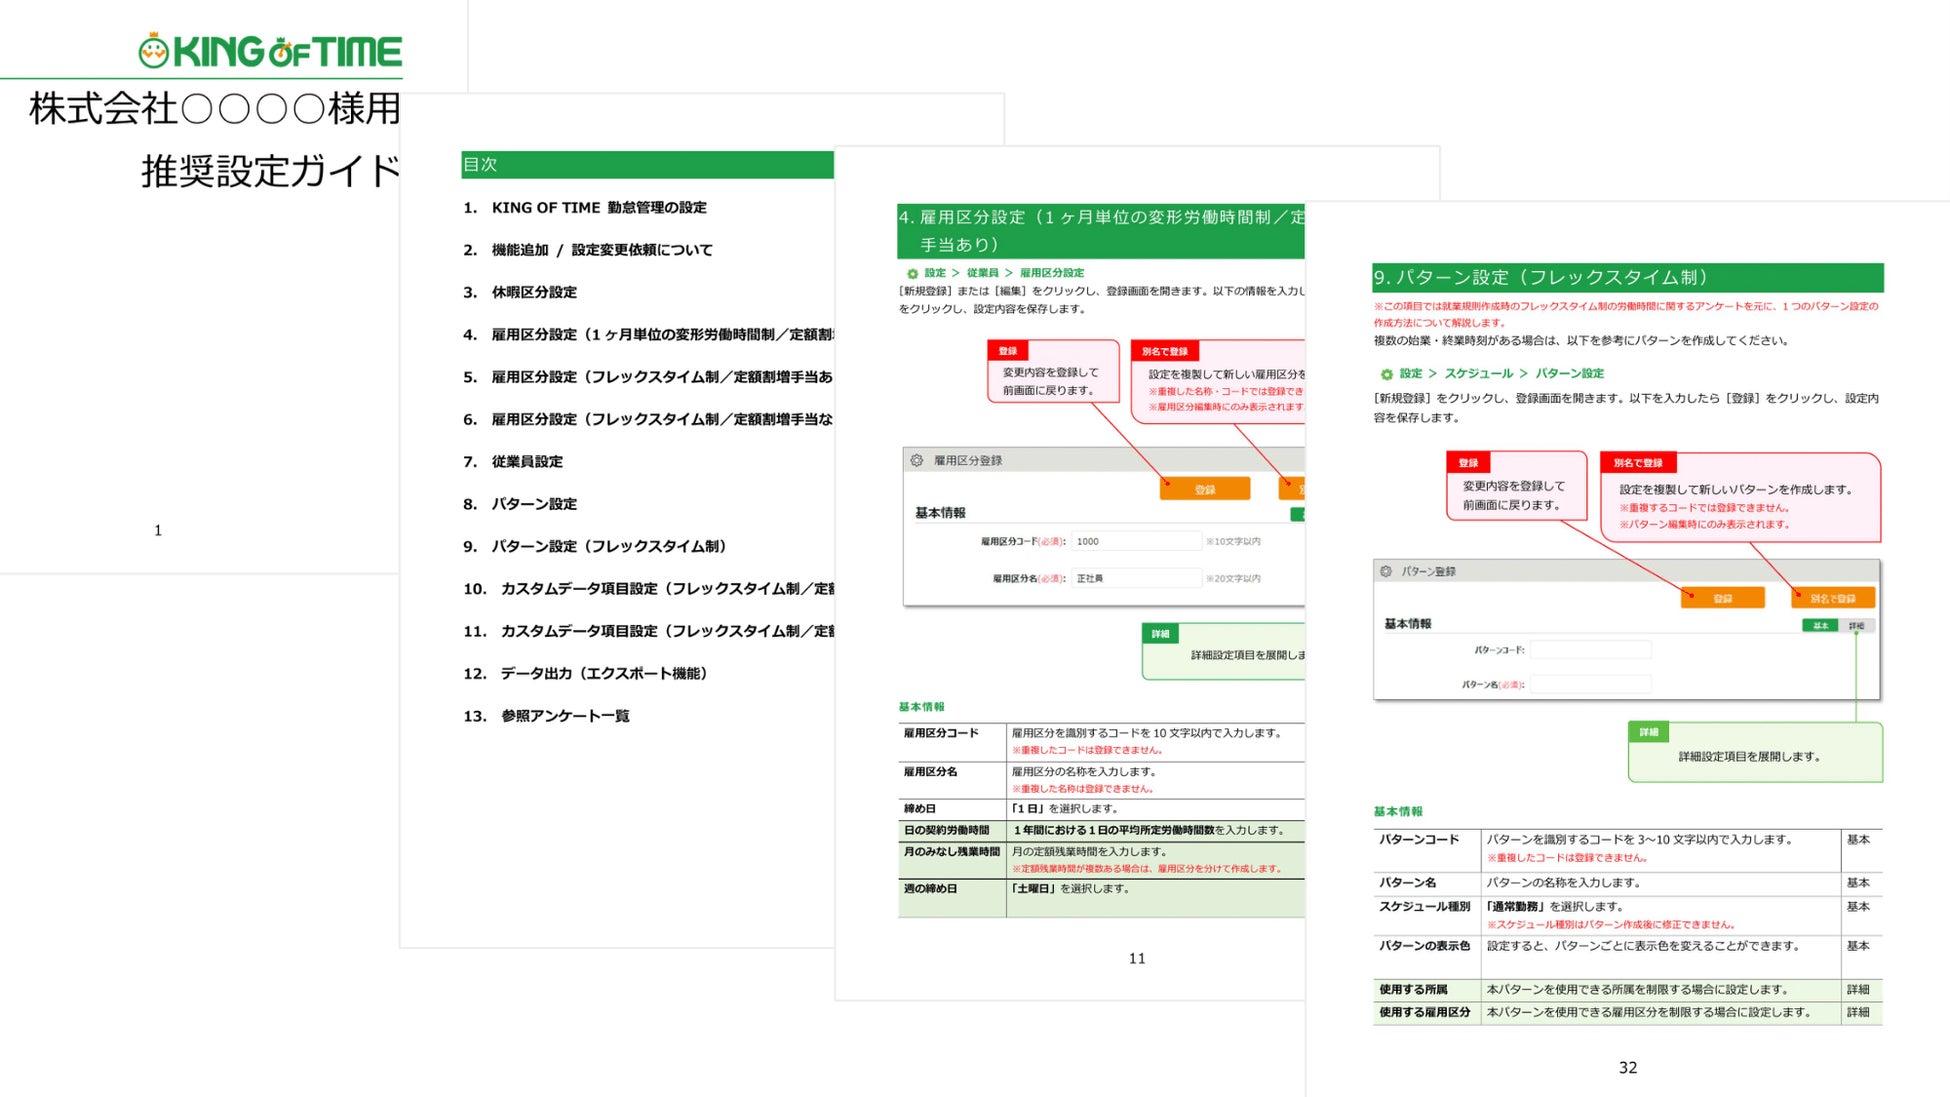1950x1097 pixels.
Task: Click the 雇用区分名 field showing 正社員
Action: coord(1135,578)
